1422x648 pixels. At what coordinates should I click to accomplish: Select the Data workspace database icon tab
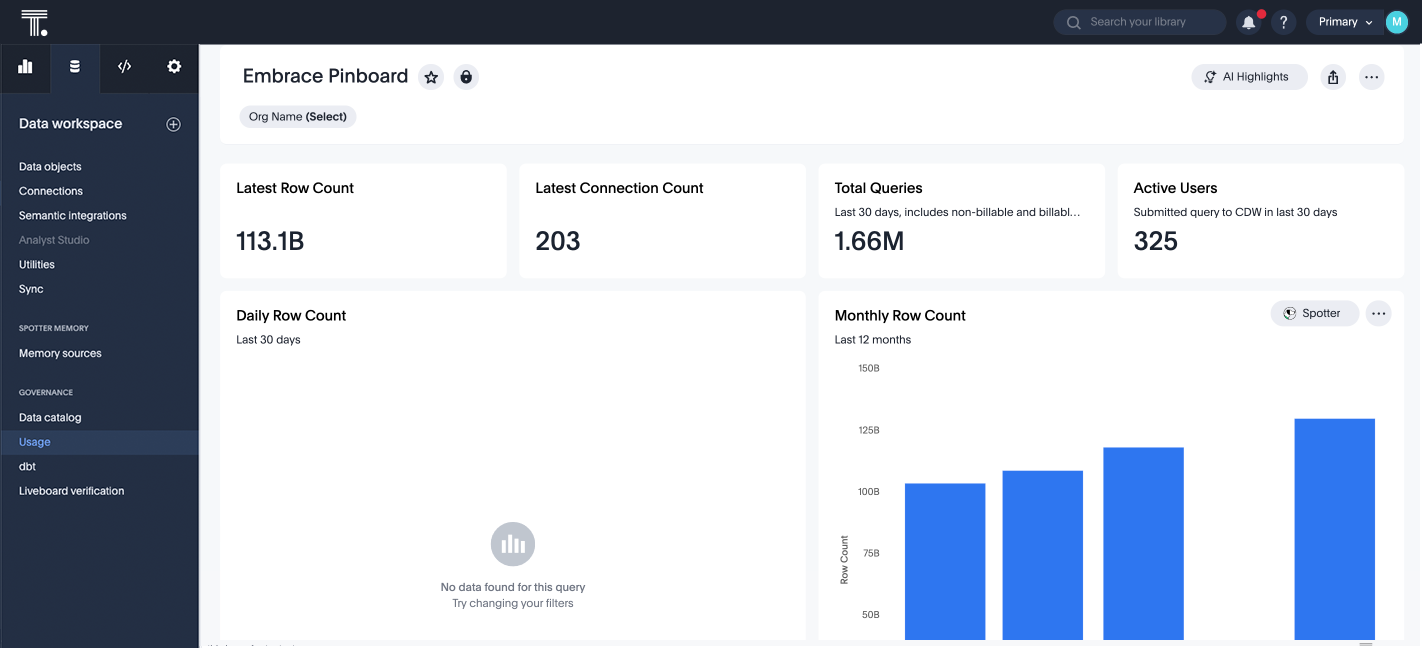[75, 67]
